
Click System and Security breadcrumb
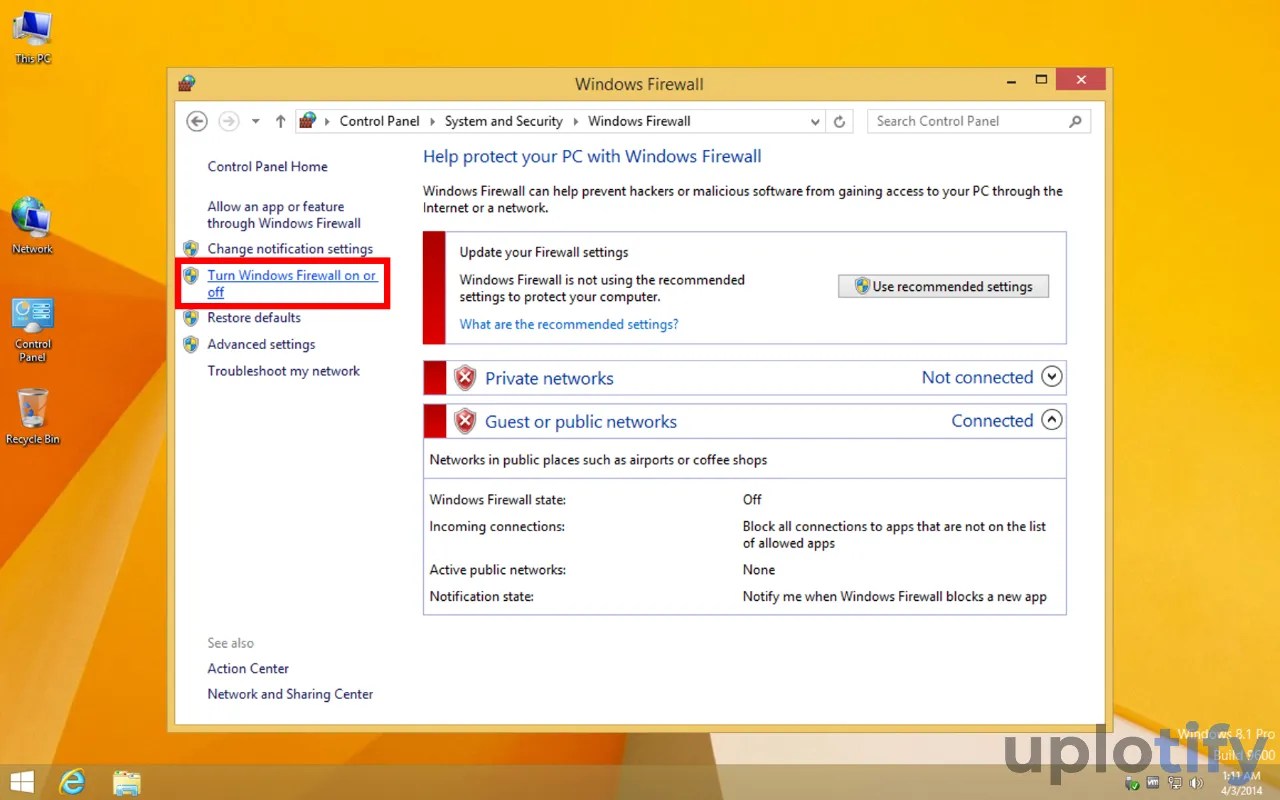503,121
